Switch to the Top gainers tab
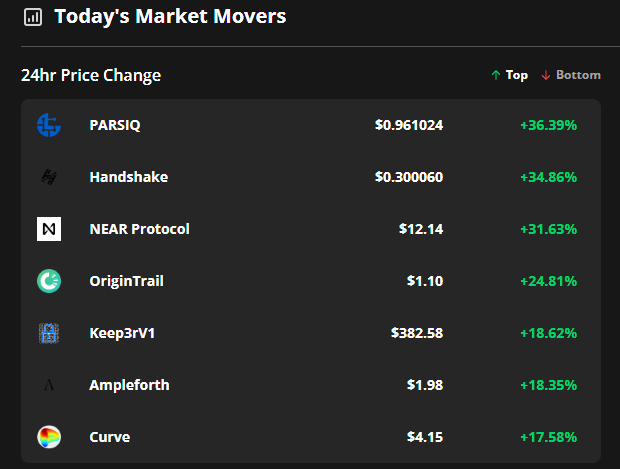The image size is (620, 469). tap(509, 75)
